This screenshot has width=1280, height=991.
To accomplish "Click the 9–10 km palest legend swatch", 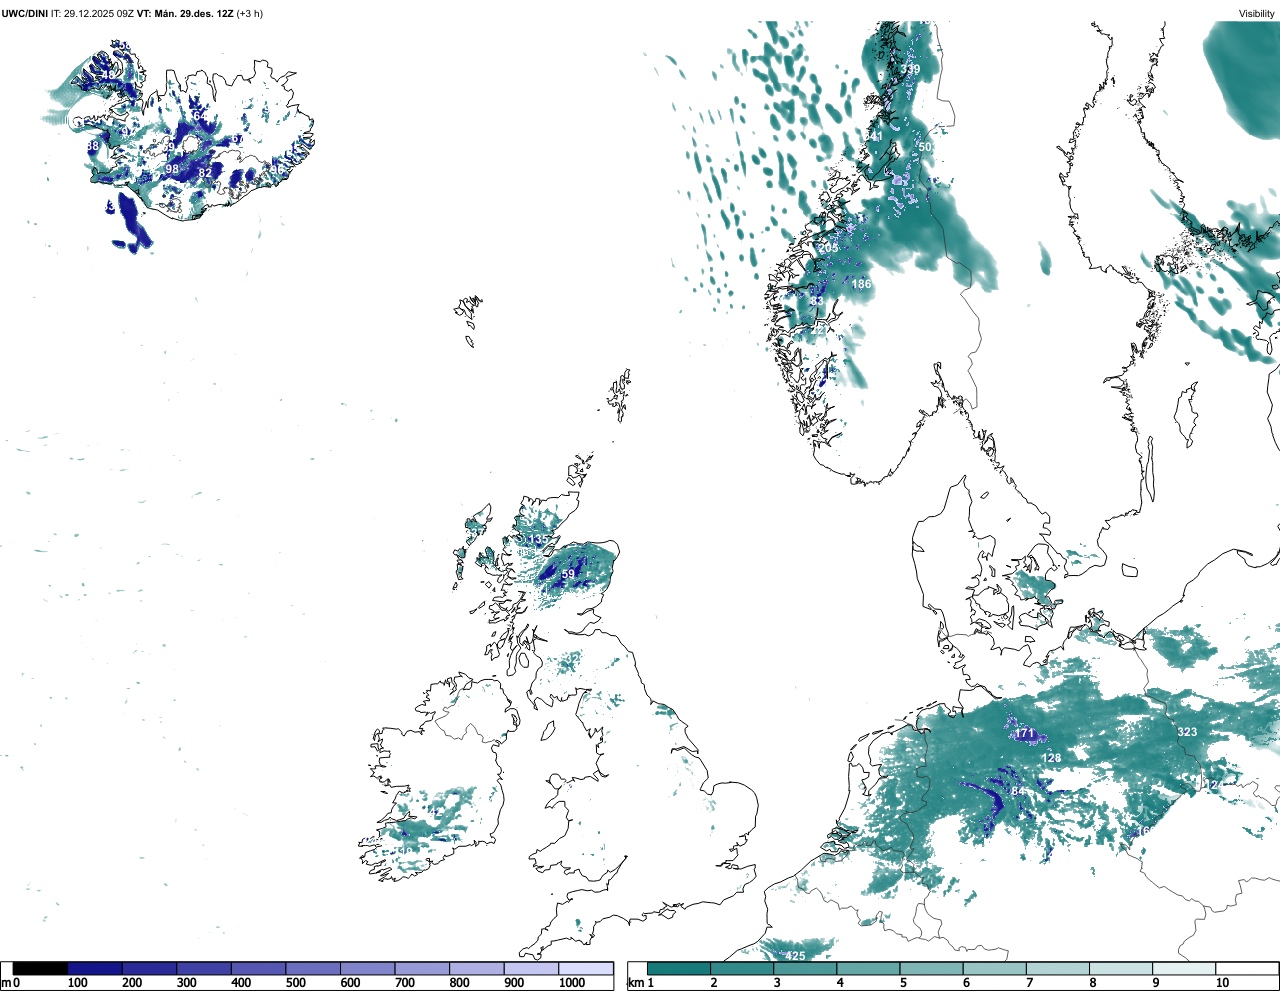I will click(x=1184, y=968).
